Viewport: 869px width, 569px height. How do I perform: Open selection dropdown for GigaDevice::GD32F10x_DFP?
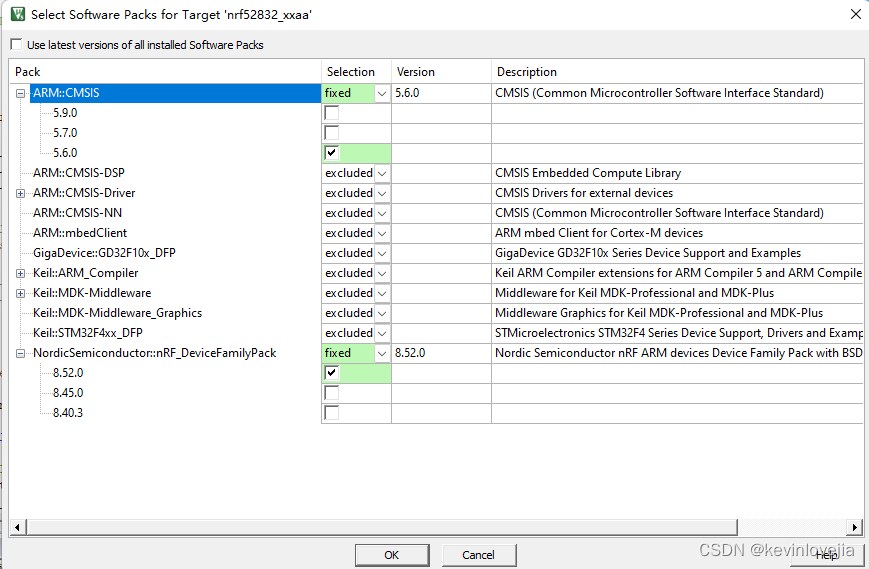[x=382, y=253]
